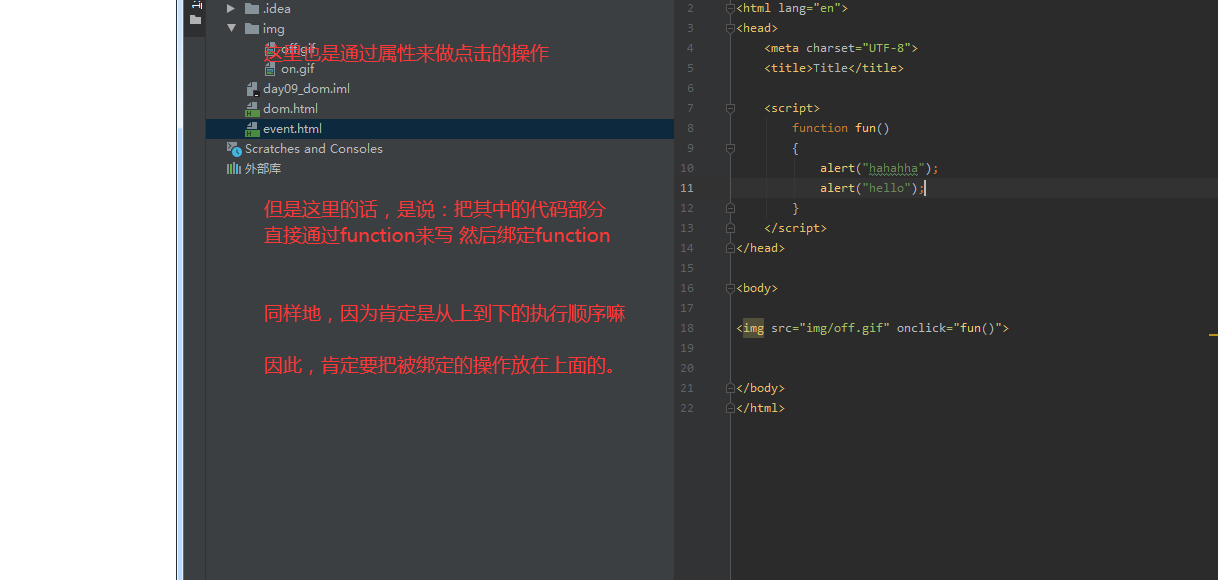This screenshot has width=1218, height=580.
Task: Click the img tag name on line 18
Action: [754, 328]
